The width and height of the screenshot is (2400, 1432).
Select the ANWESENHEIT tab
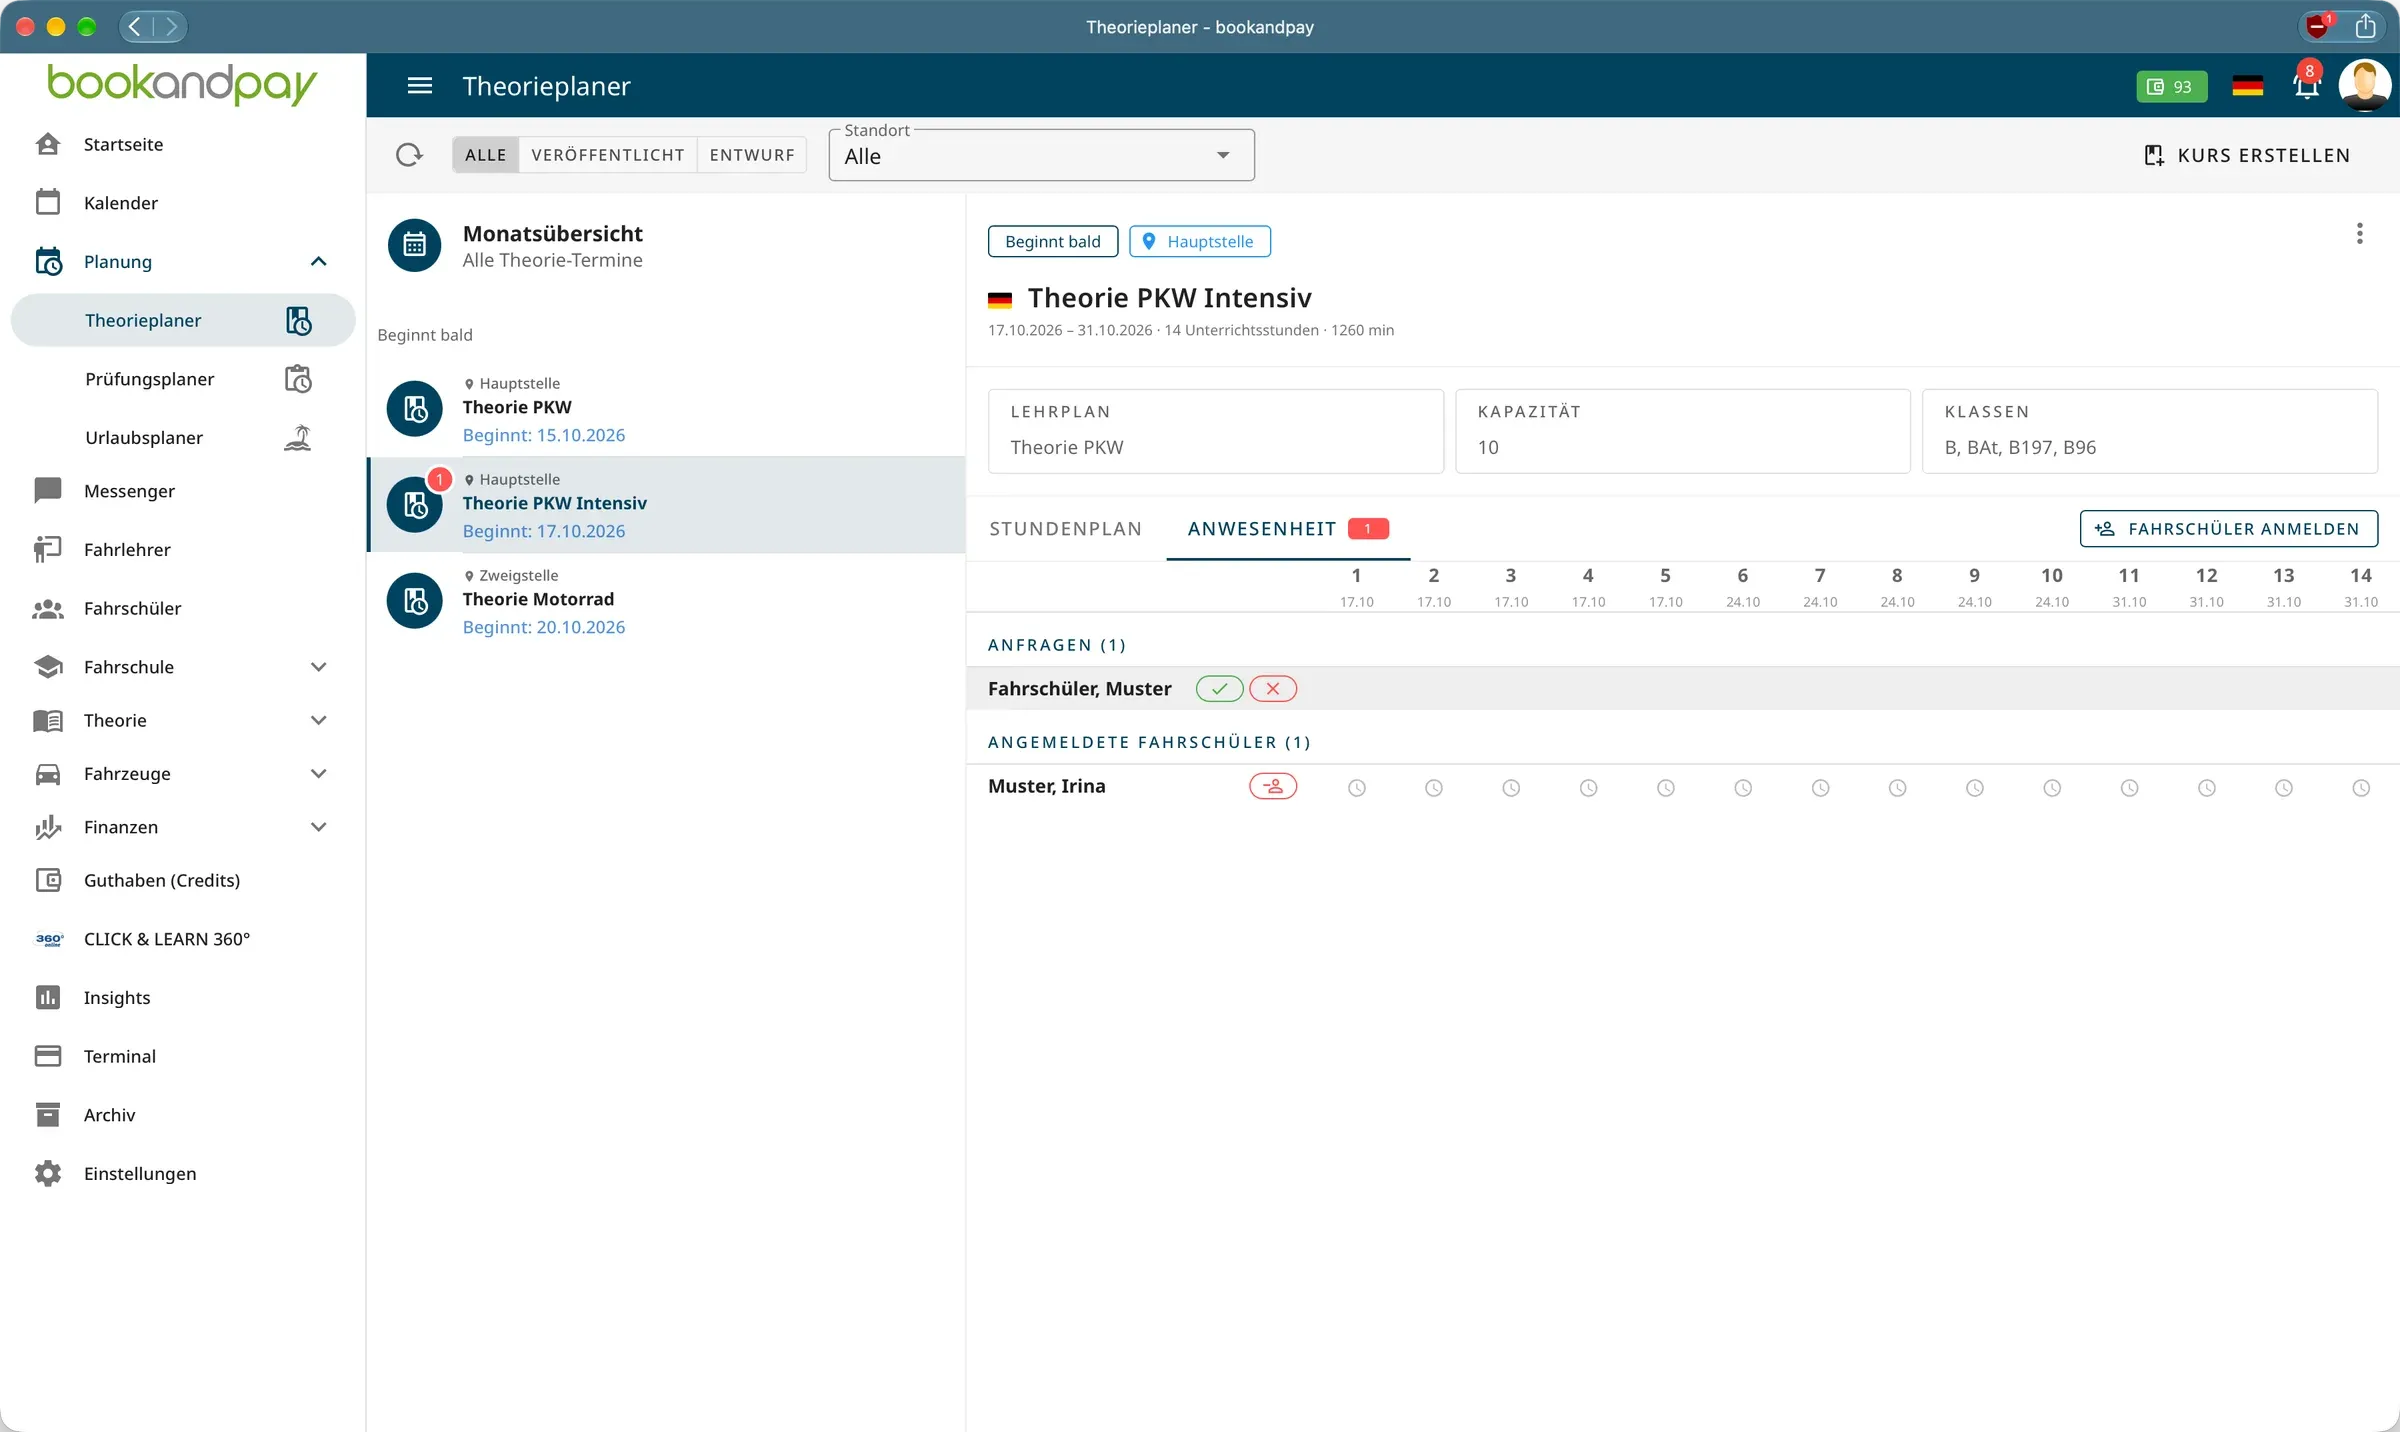tap(1288, 529)
